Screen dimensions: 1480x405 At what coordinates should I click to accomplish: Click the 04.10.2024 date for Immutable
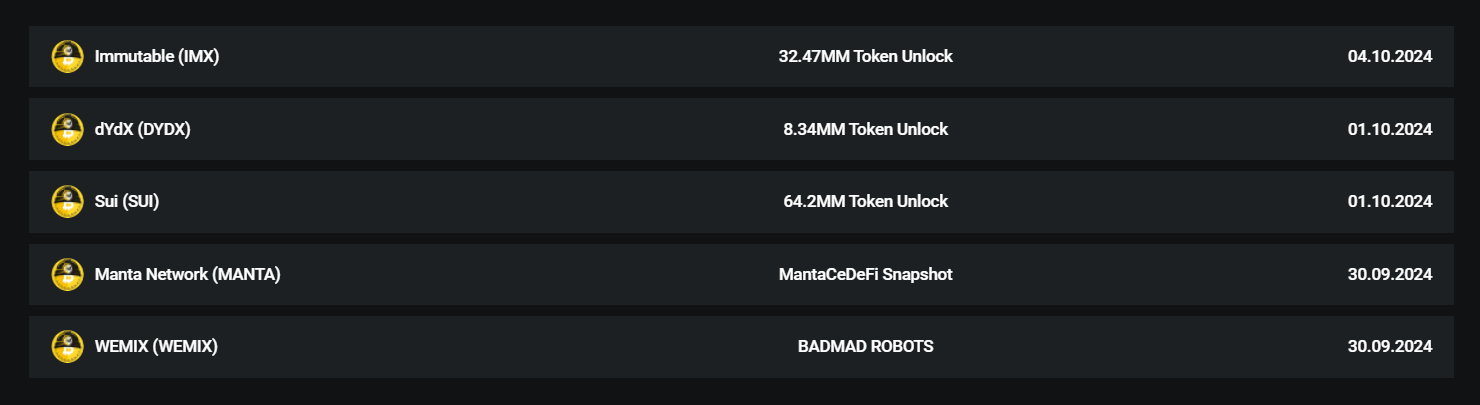(x=1390, y=57)
